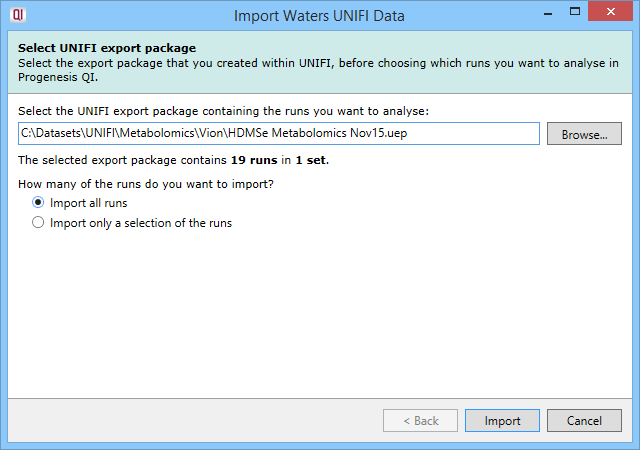Screen dimensions: 640x450
Task: Close the Import Waters UNIFI Data dialog
Action: (x=610, y=11)
